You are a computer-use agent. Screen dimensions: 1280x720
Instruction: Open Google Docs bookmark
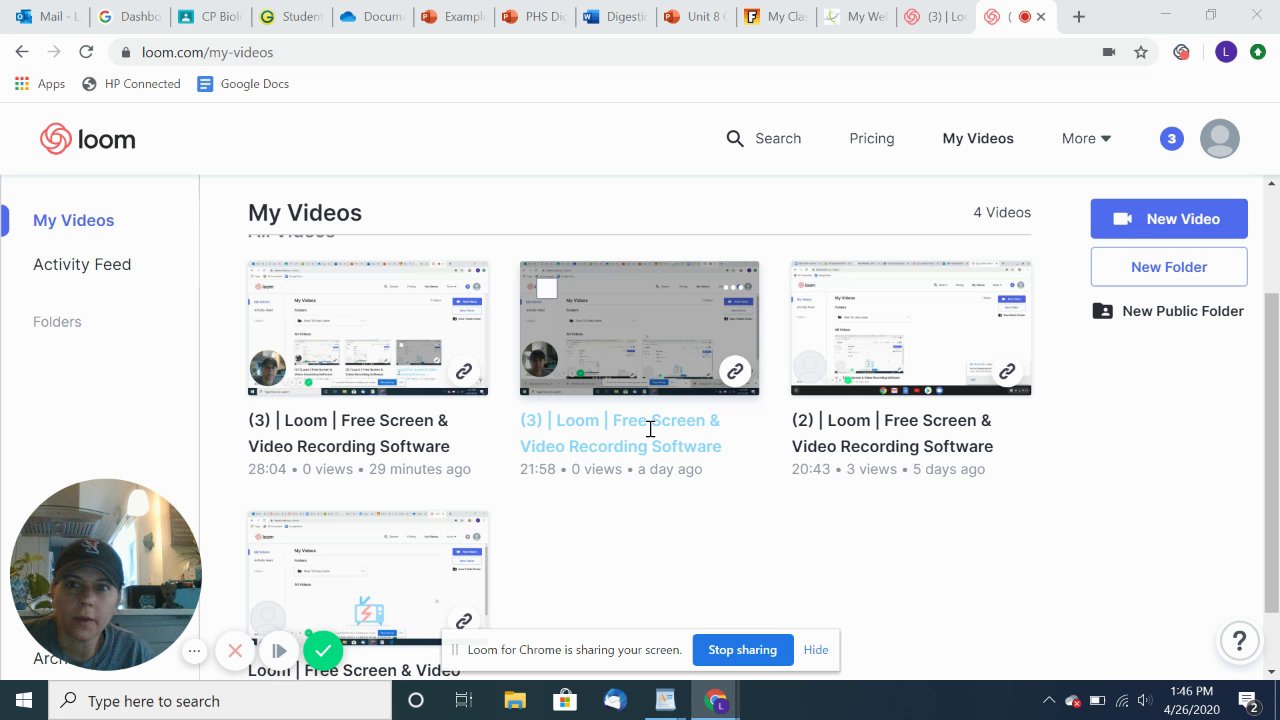point(243,84)
